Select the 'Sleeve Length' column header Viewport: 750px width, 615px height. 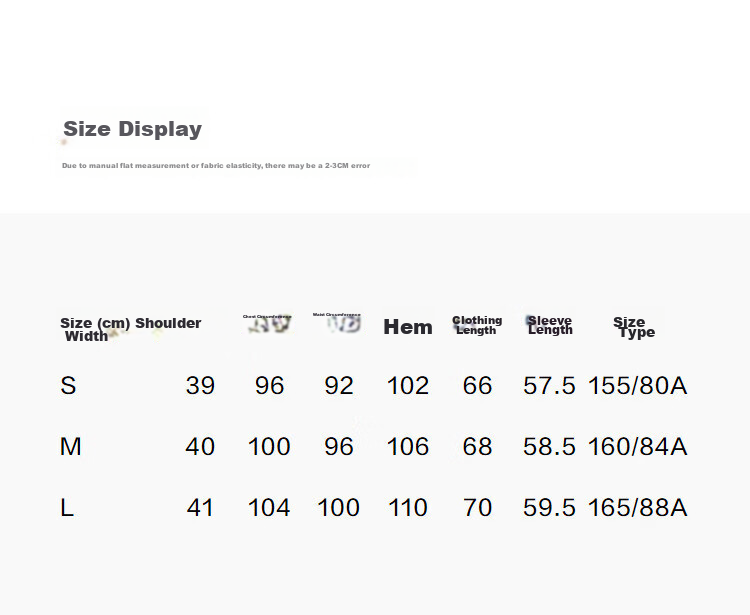pyautogui.click(x=550, y=325)
